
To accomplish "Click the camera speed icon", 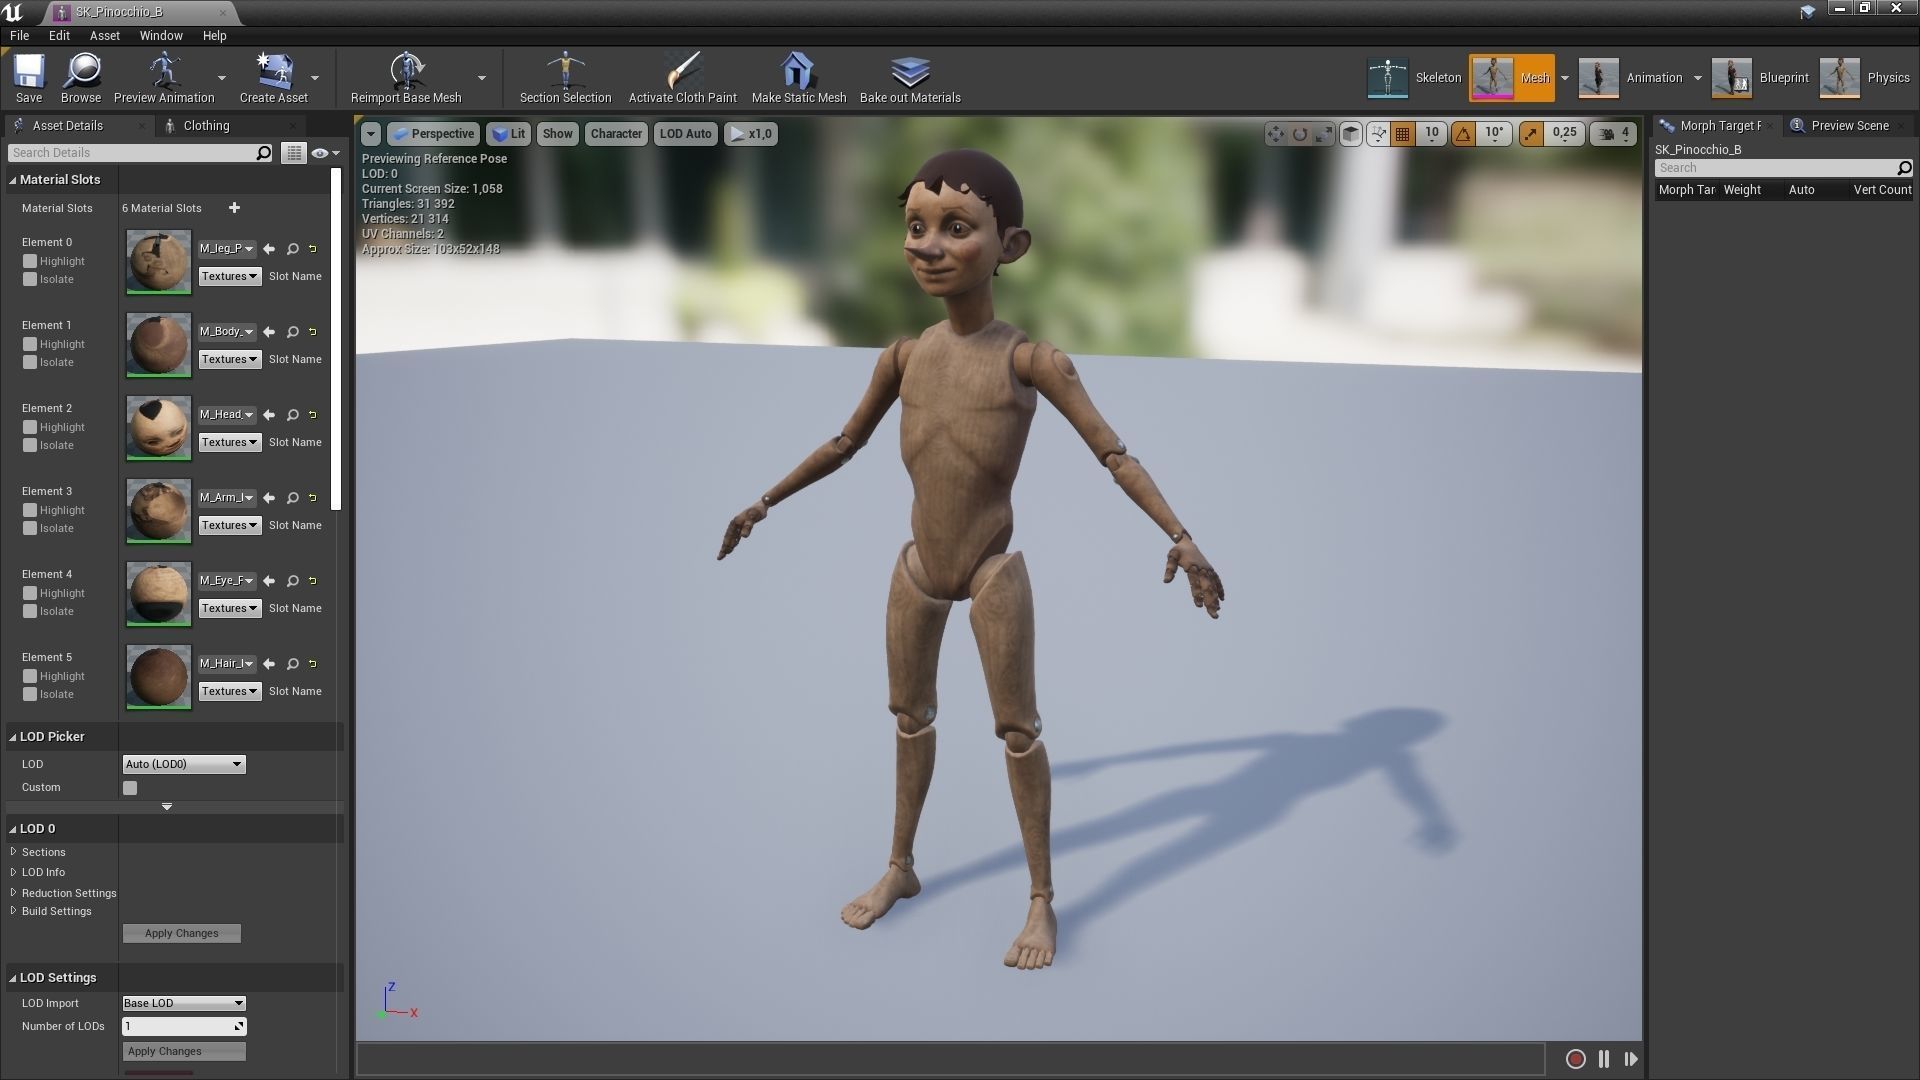I will tap(1606, 134).
